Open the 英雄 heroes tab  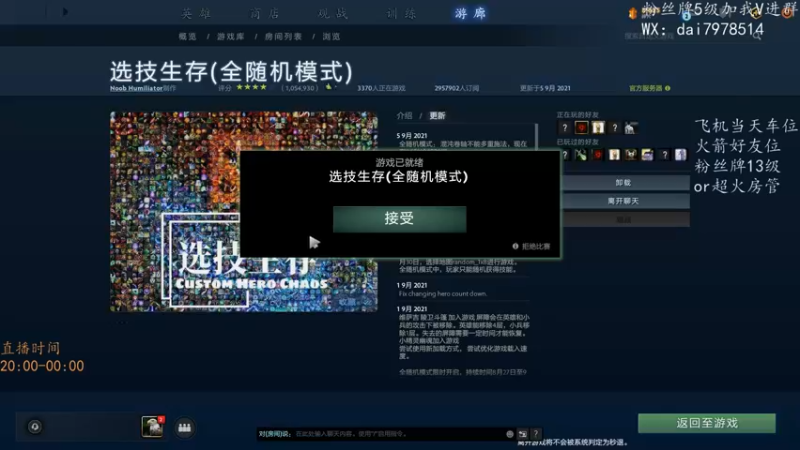pos(196,13)
